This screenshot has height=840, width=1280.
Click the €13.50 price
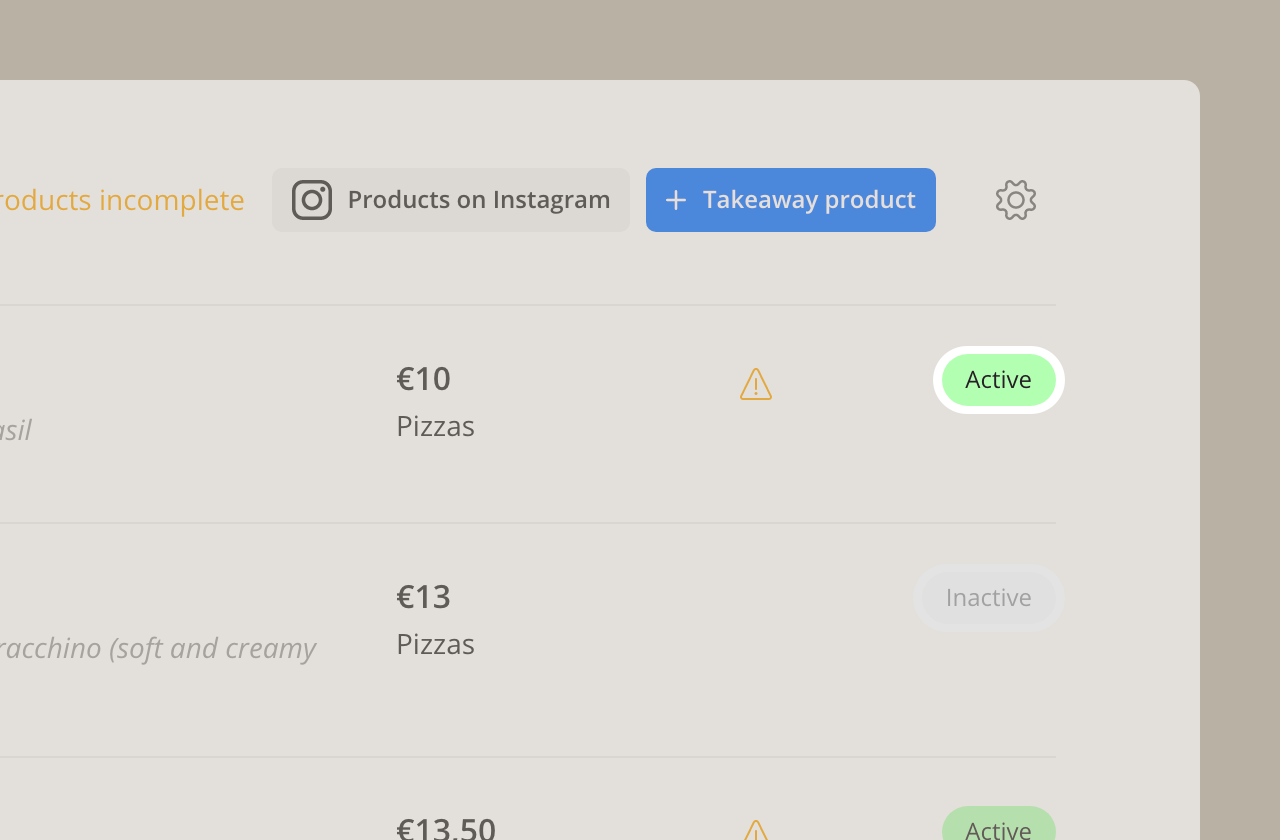pos(446,827)
